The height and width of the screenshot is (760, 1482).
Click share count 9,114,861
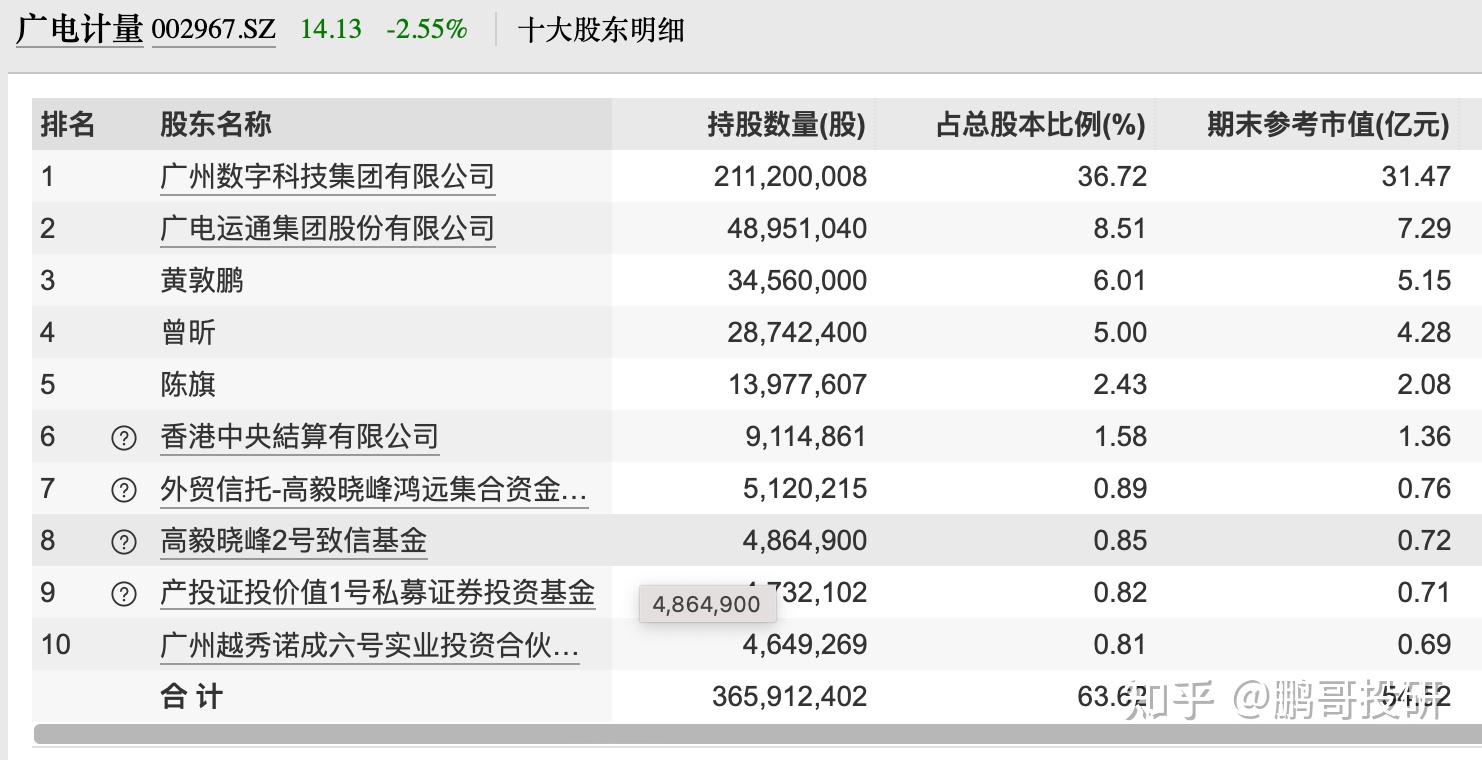coord(805,437)
